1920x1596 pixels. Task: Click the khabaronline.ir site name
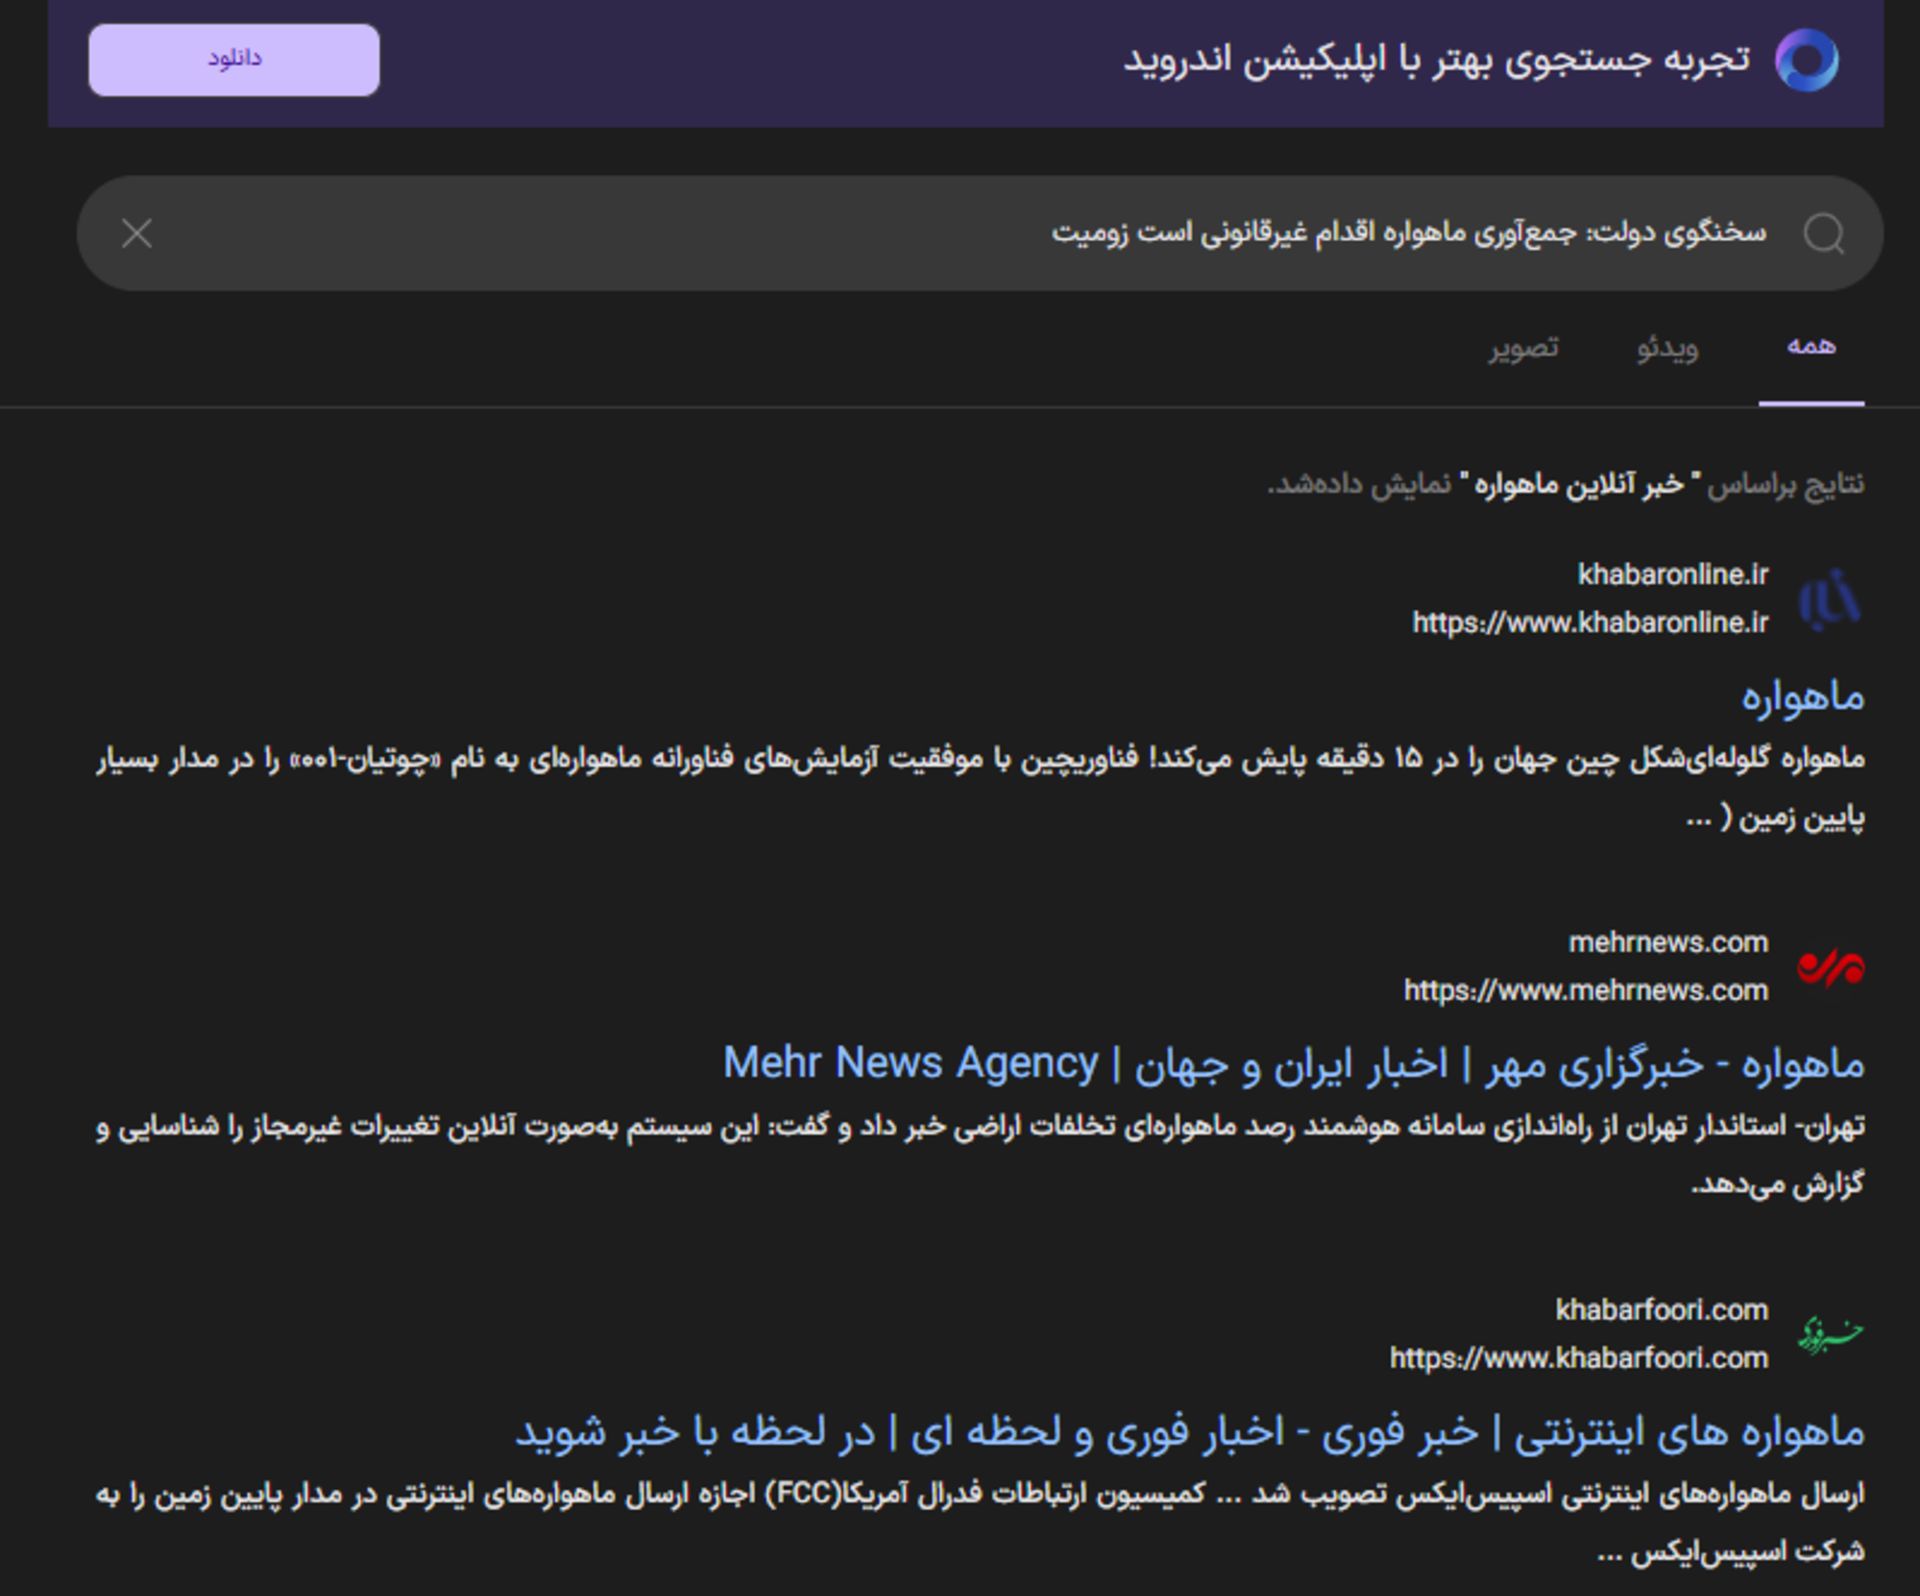pos(1672,575)
